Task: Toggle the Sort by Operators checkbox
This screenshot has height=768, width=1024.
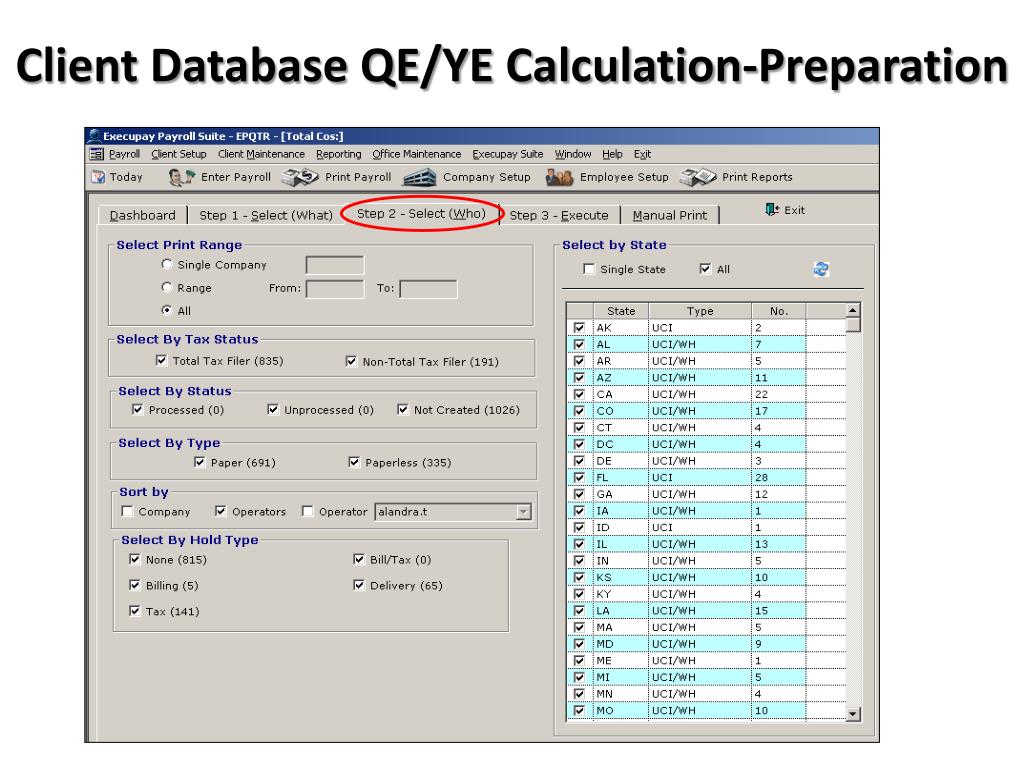Action: pyautogui.click(x=221, y=511)
